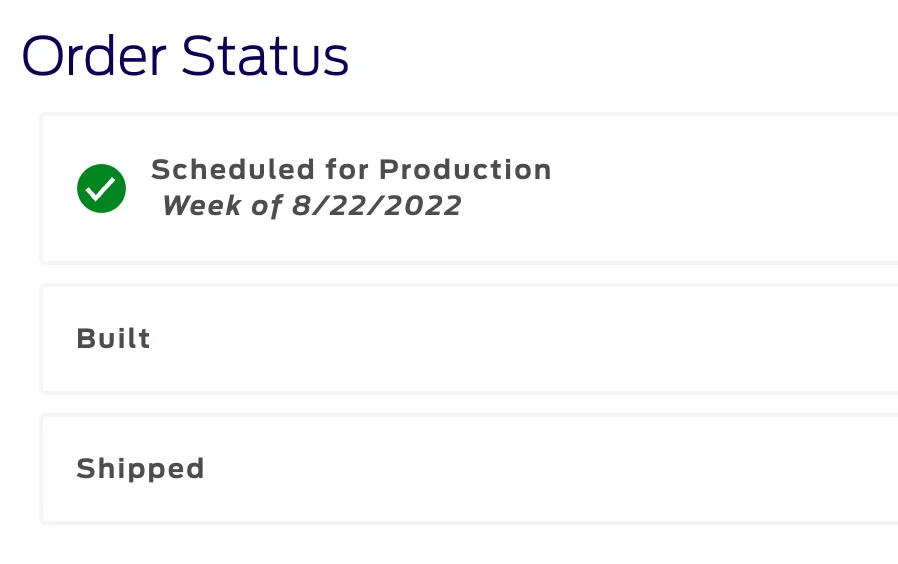Open the Shipped status row
This screenshot has height=564, width=898.
[x=470, y=469]
